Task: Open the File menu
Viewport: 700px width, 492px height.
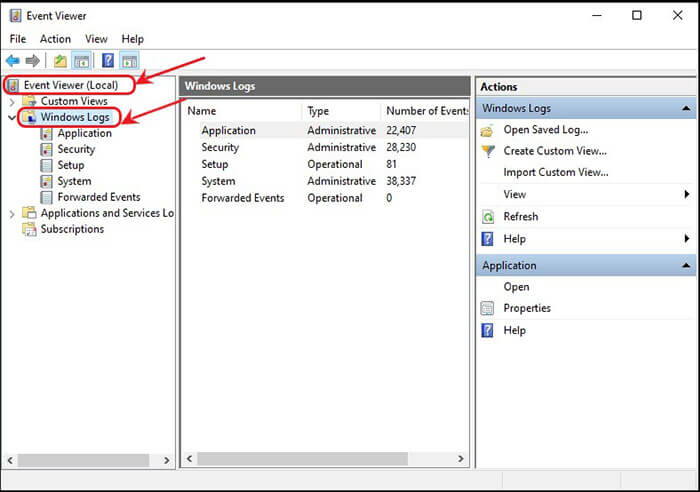Action: [18, 39]
